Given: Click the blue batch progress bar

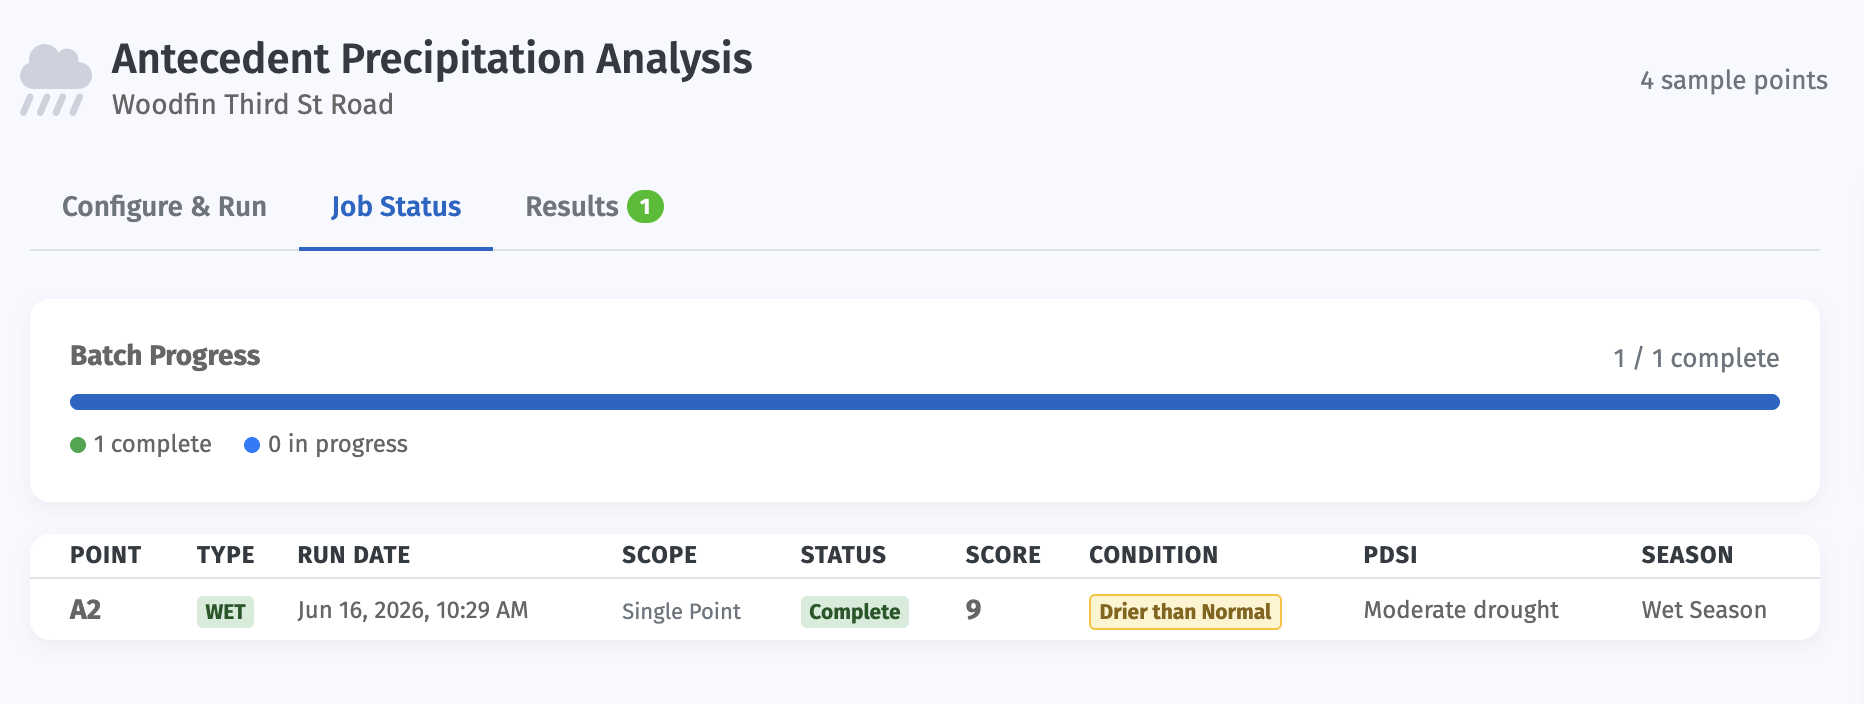Looking at the screenshot, I should point(924,402).
